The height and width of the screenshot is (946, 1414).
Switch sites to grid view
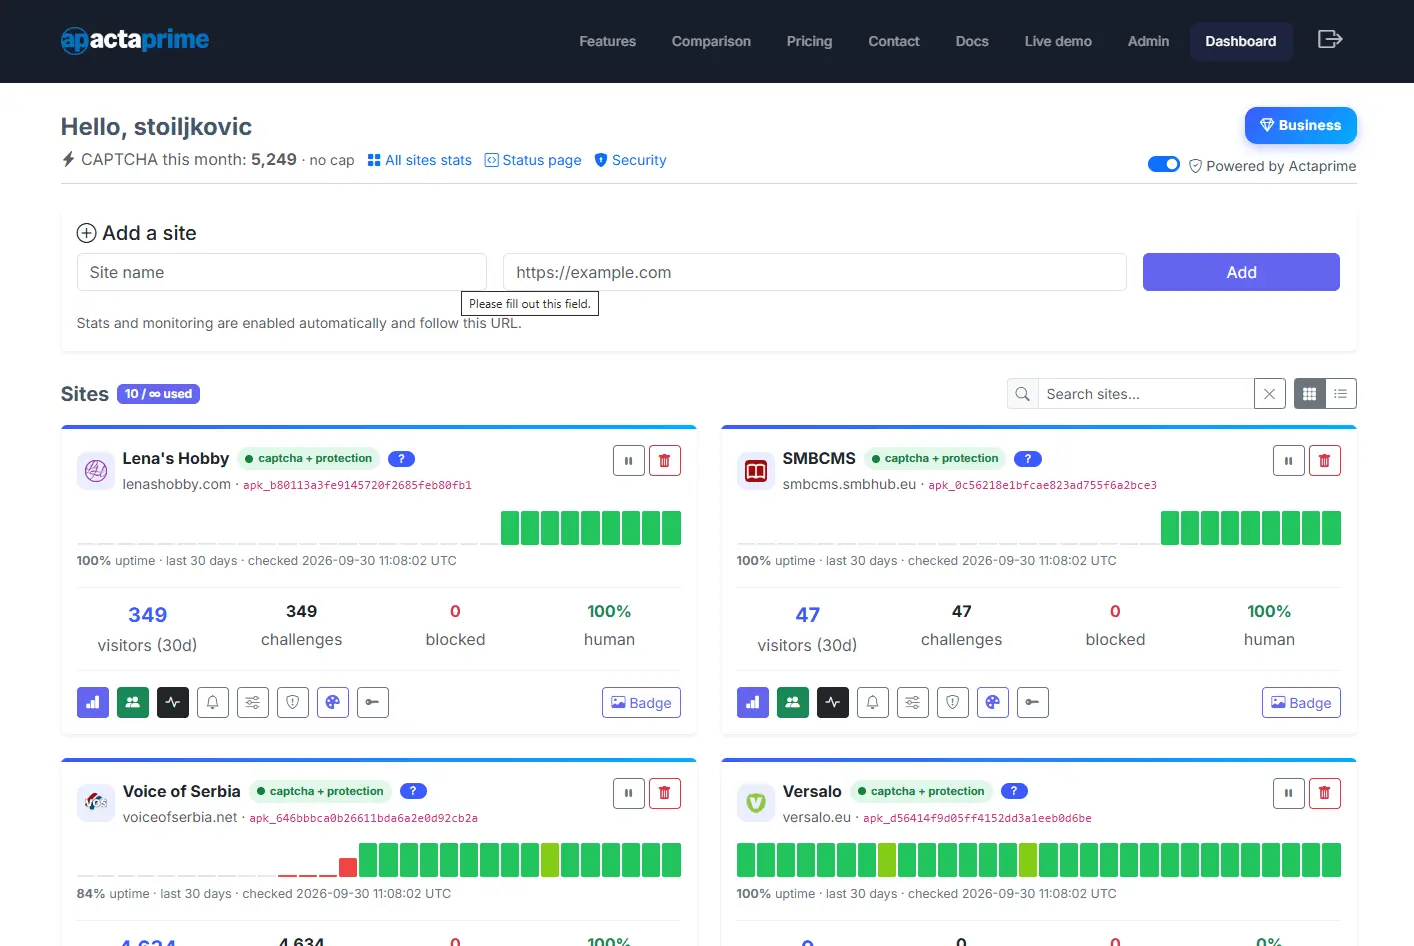(1309, 394)
